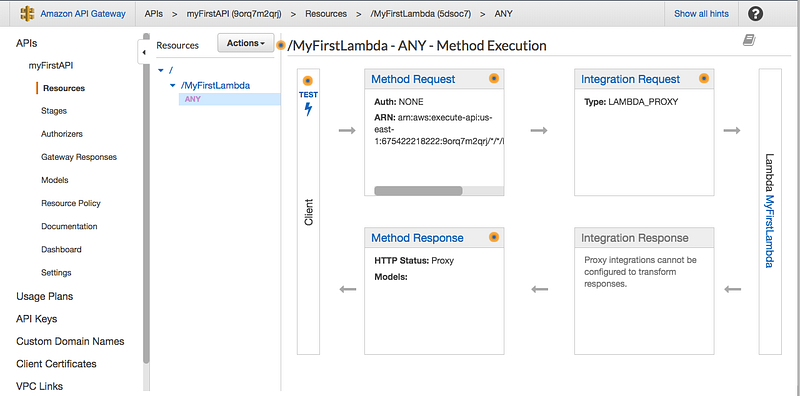Screen dimensions: 800x396
Task: Open Stages in the left navigation
Action: 54,111
